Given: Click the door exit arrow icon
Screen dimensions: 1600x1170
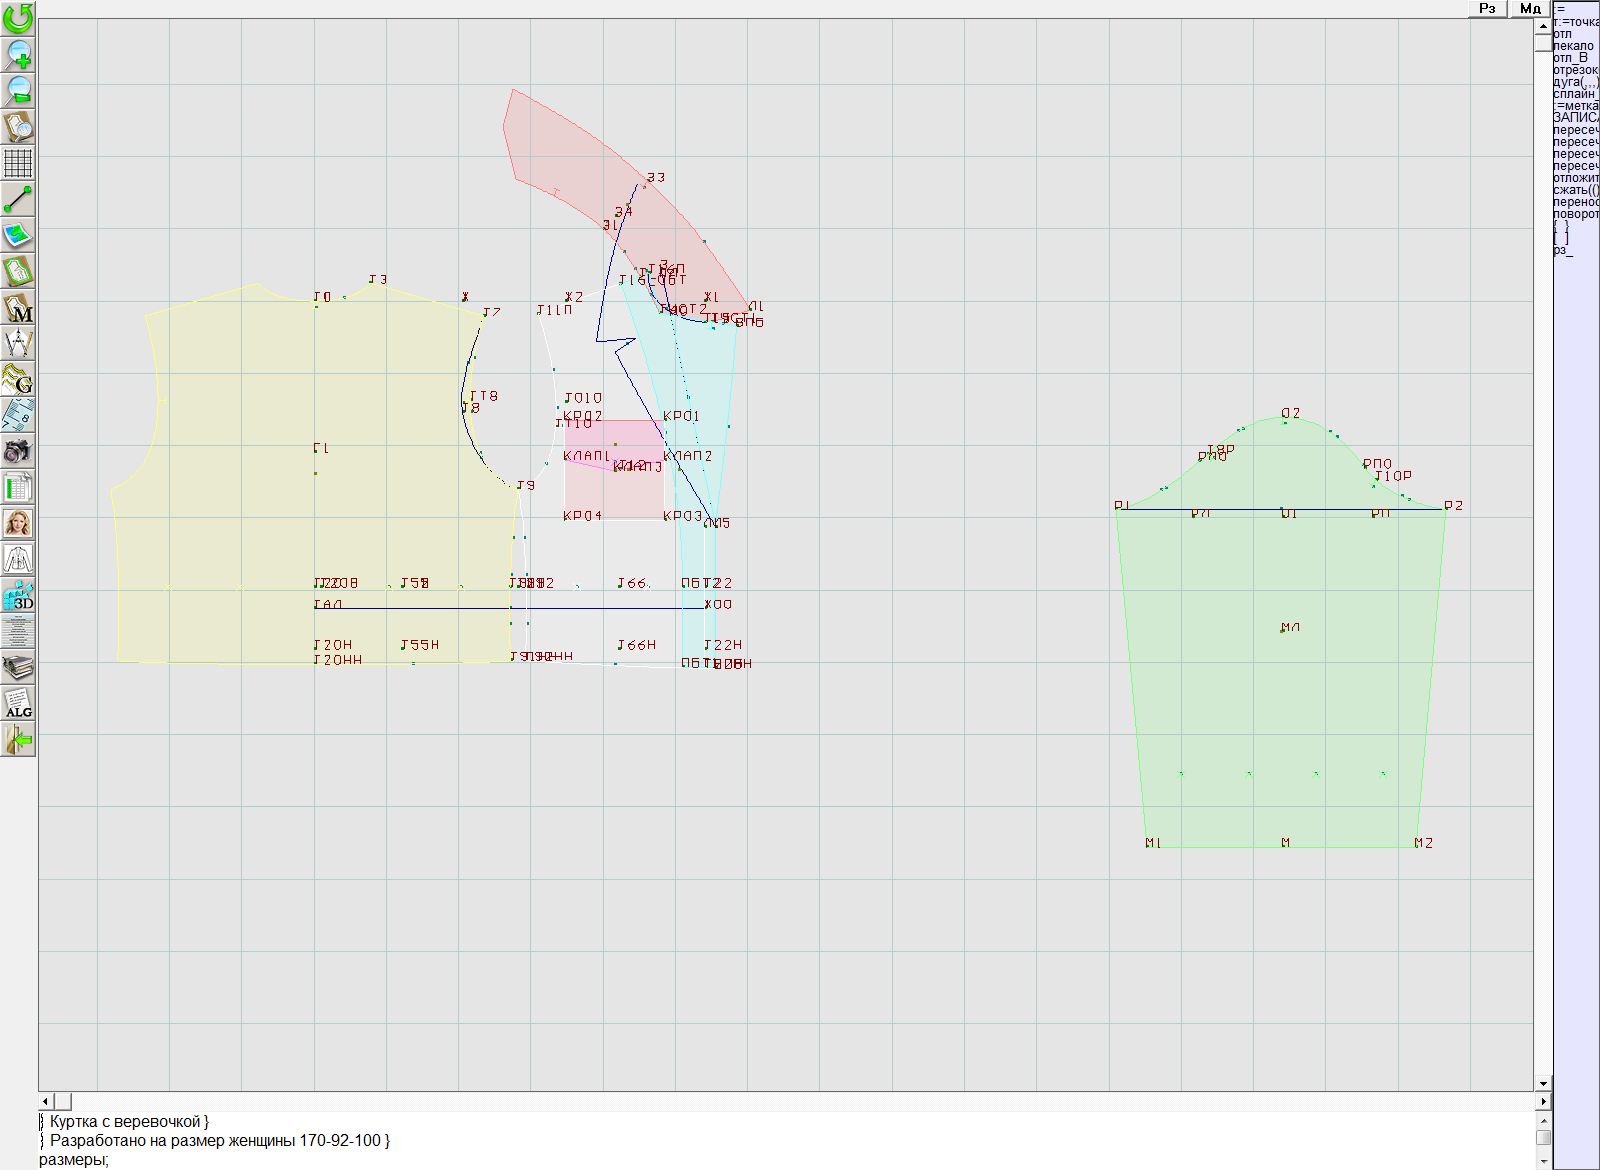Looking at the screenshot, I should [x=18, y=740].
